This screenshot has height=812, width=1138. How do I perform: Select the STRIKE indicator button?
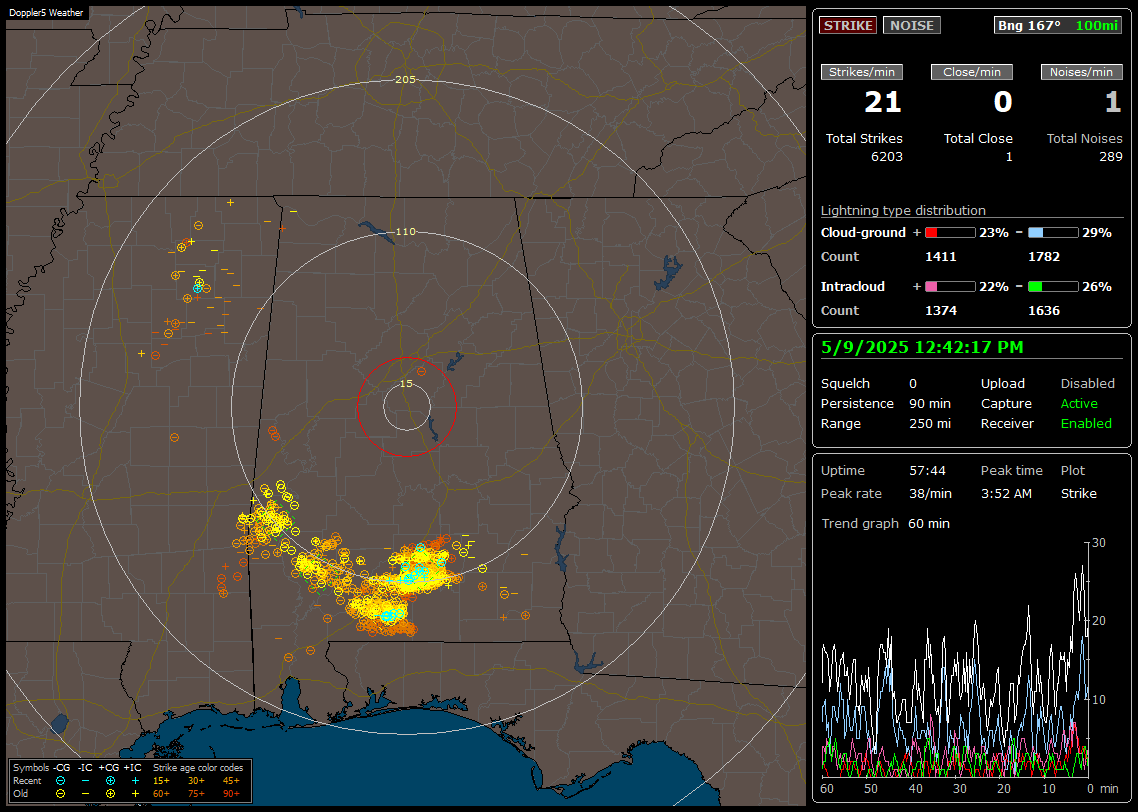tap(848, 25)
